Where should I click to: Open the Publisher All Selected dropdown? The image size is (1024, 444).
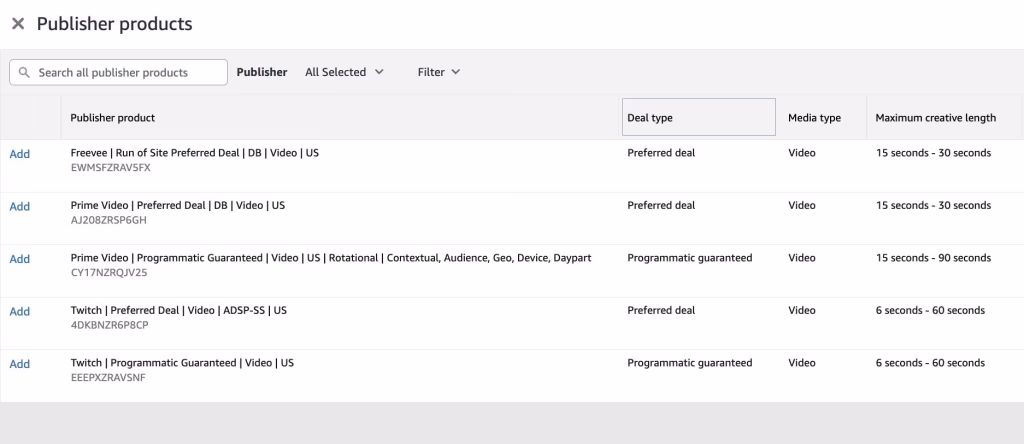coord(344,72)
